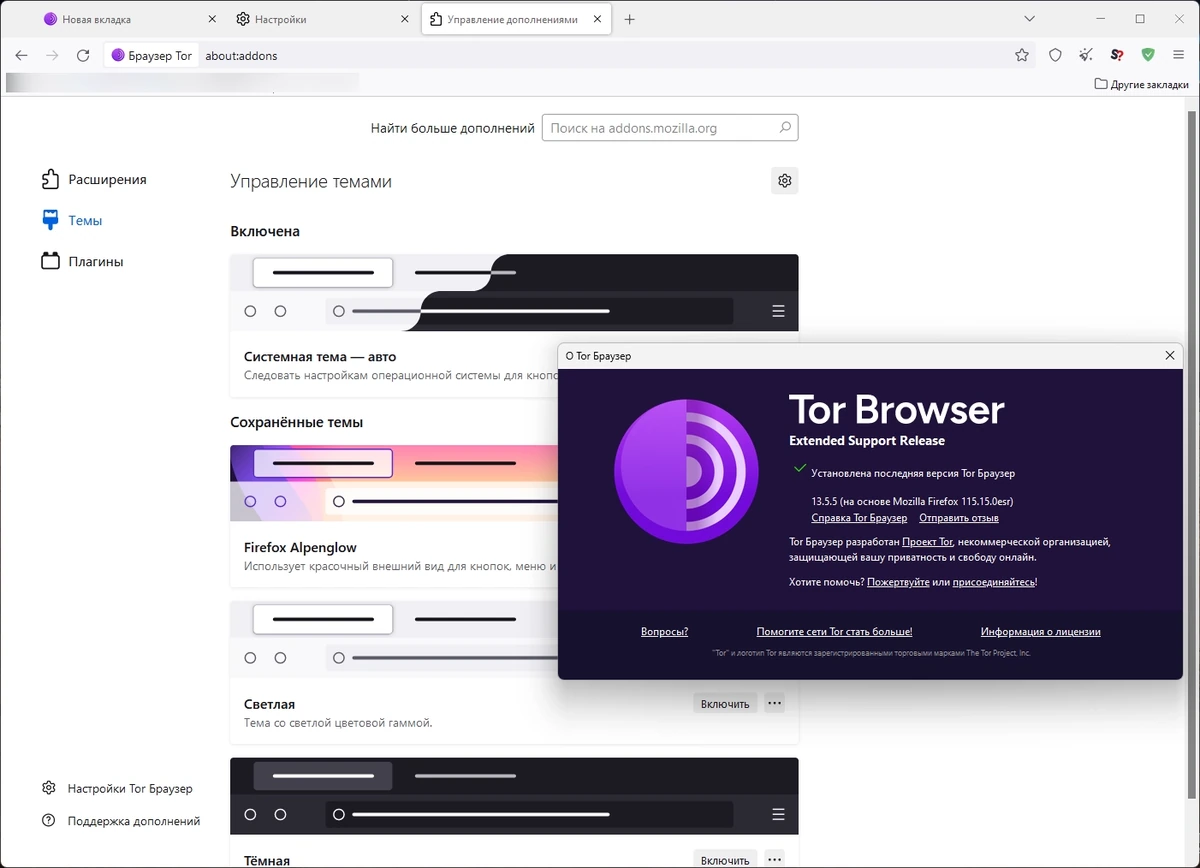Close the Новая вкладка tab
1200x868 pixels.
click(212, 19)
